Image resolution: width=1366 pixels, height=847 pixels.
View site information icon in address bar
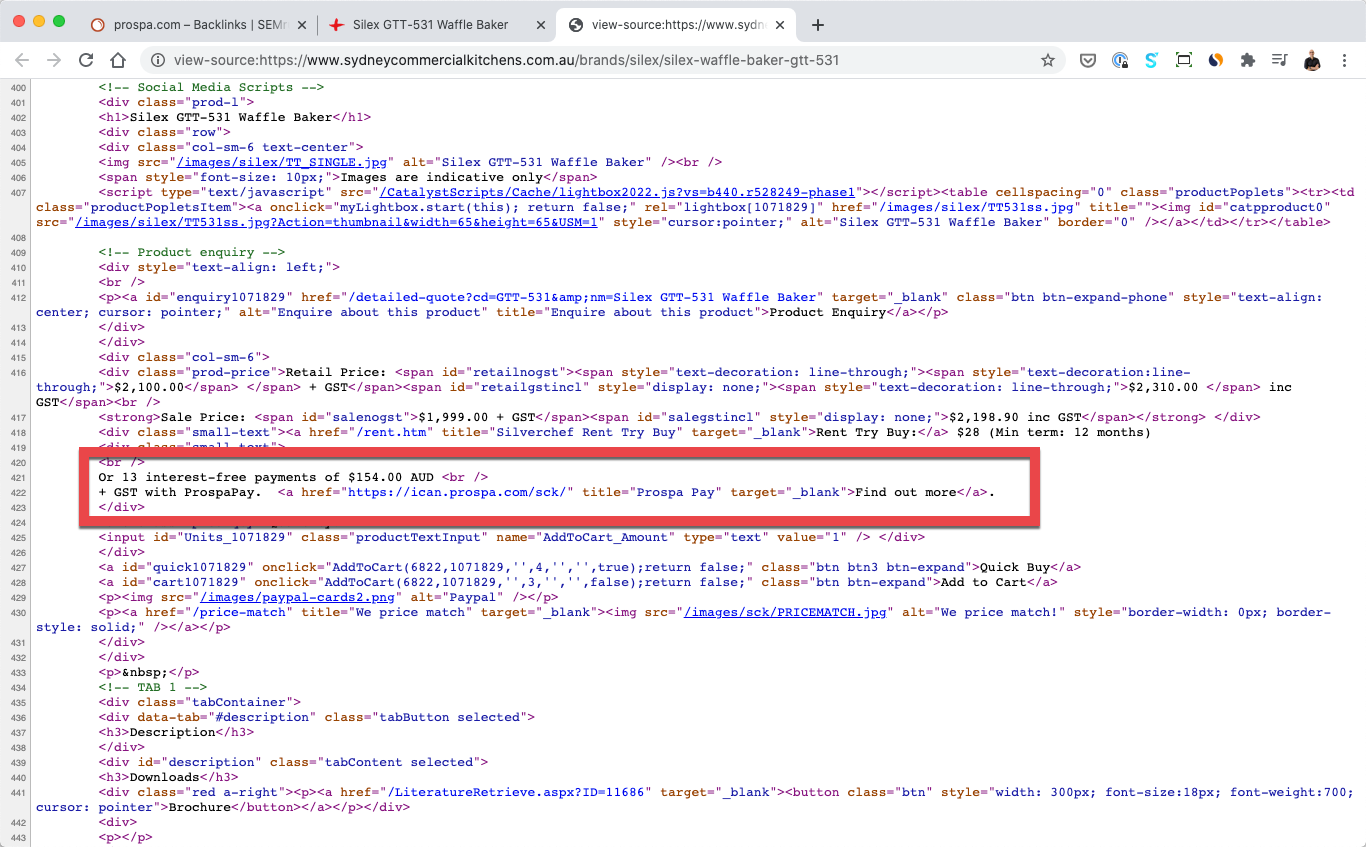[159, 60]
